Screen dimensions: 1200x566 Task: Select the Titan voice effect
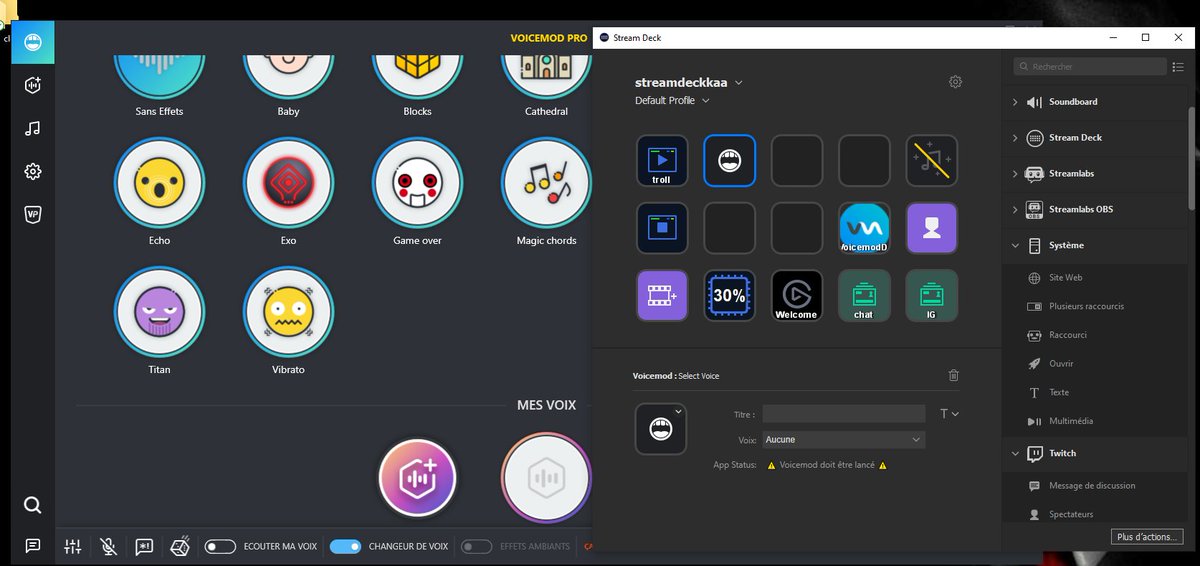(x=159, y=312)
